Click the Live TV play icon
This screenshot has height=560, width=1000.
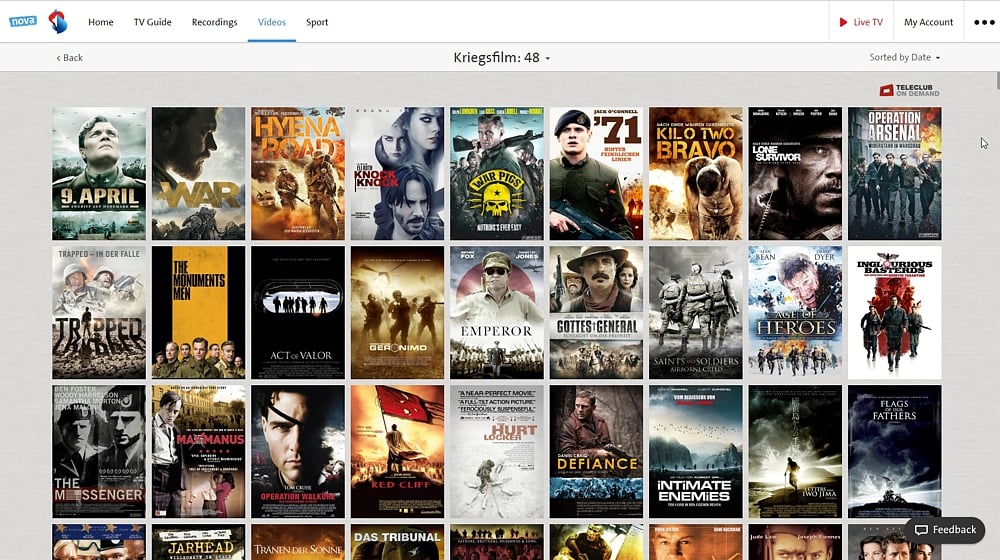tap(843, 22)
